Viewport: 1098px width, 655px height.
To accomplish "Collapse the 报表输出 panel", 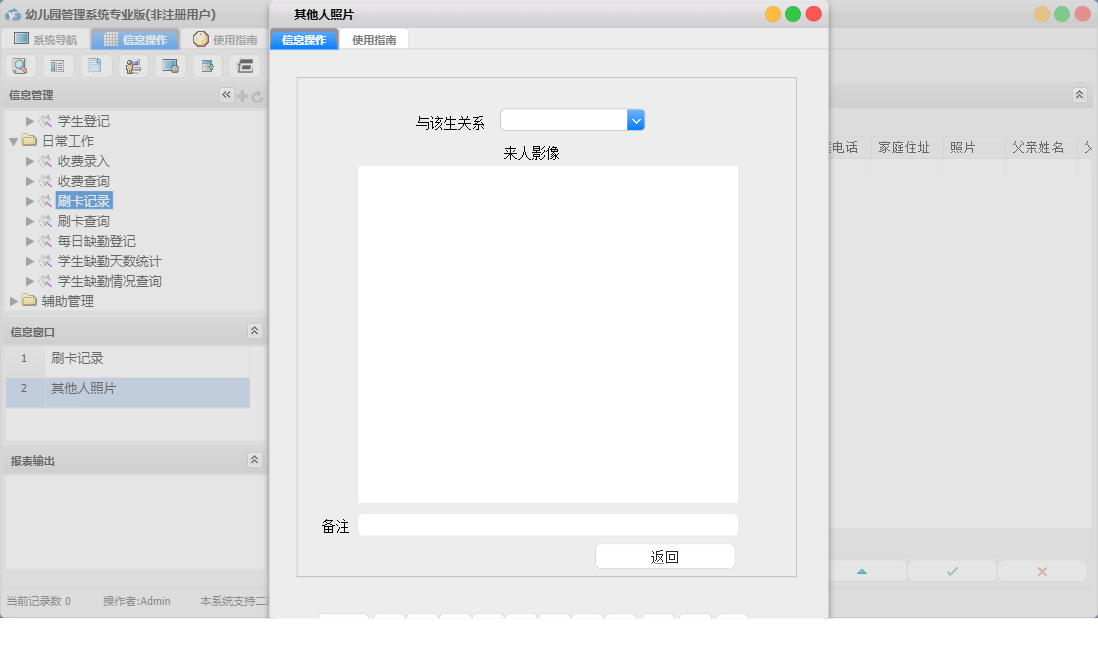I will click(x=255, y=459).
